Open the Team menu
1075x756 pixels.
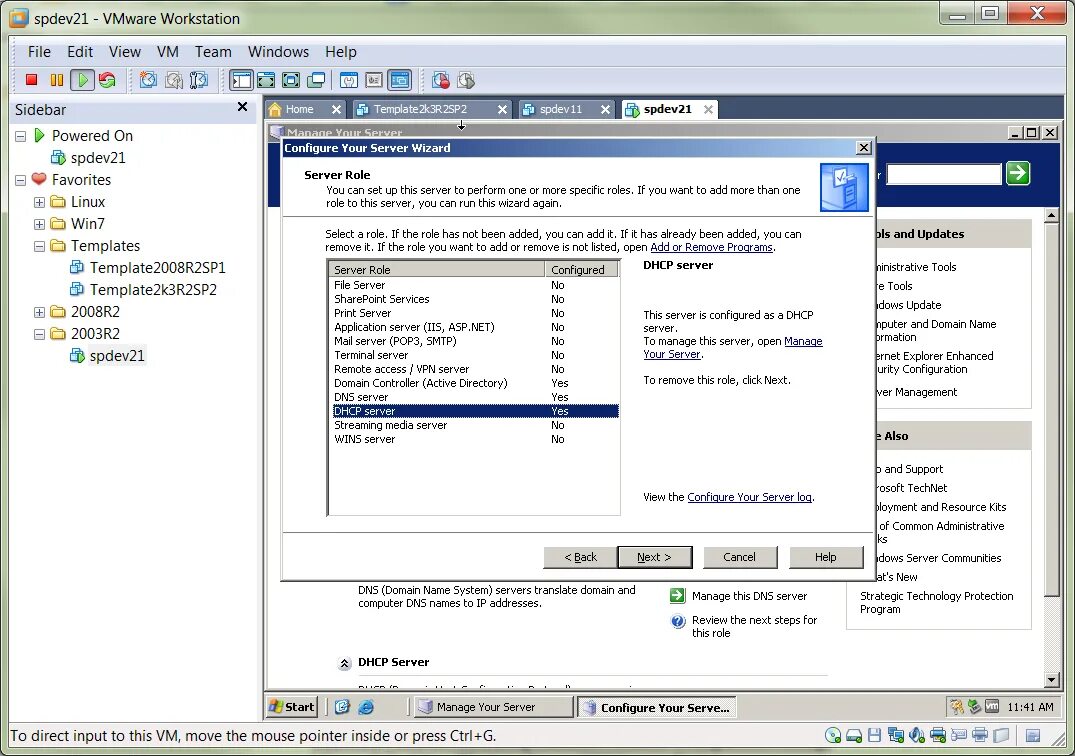[213, 52]
